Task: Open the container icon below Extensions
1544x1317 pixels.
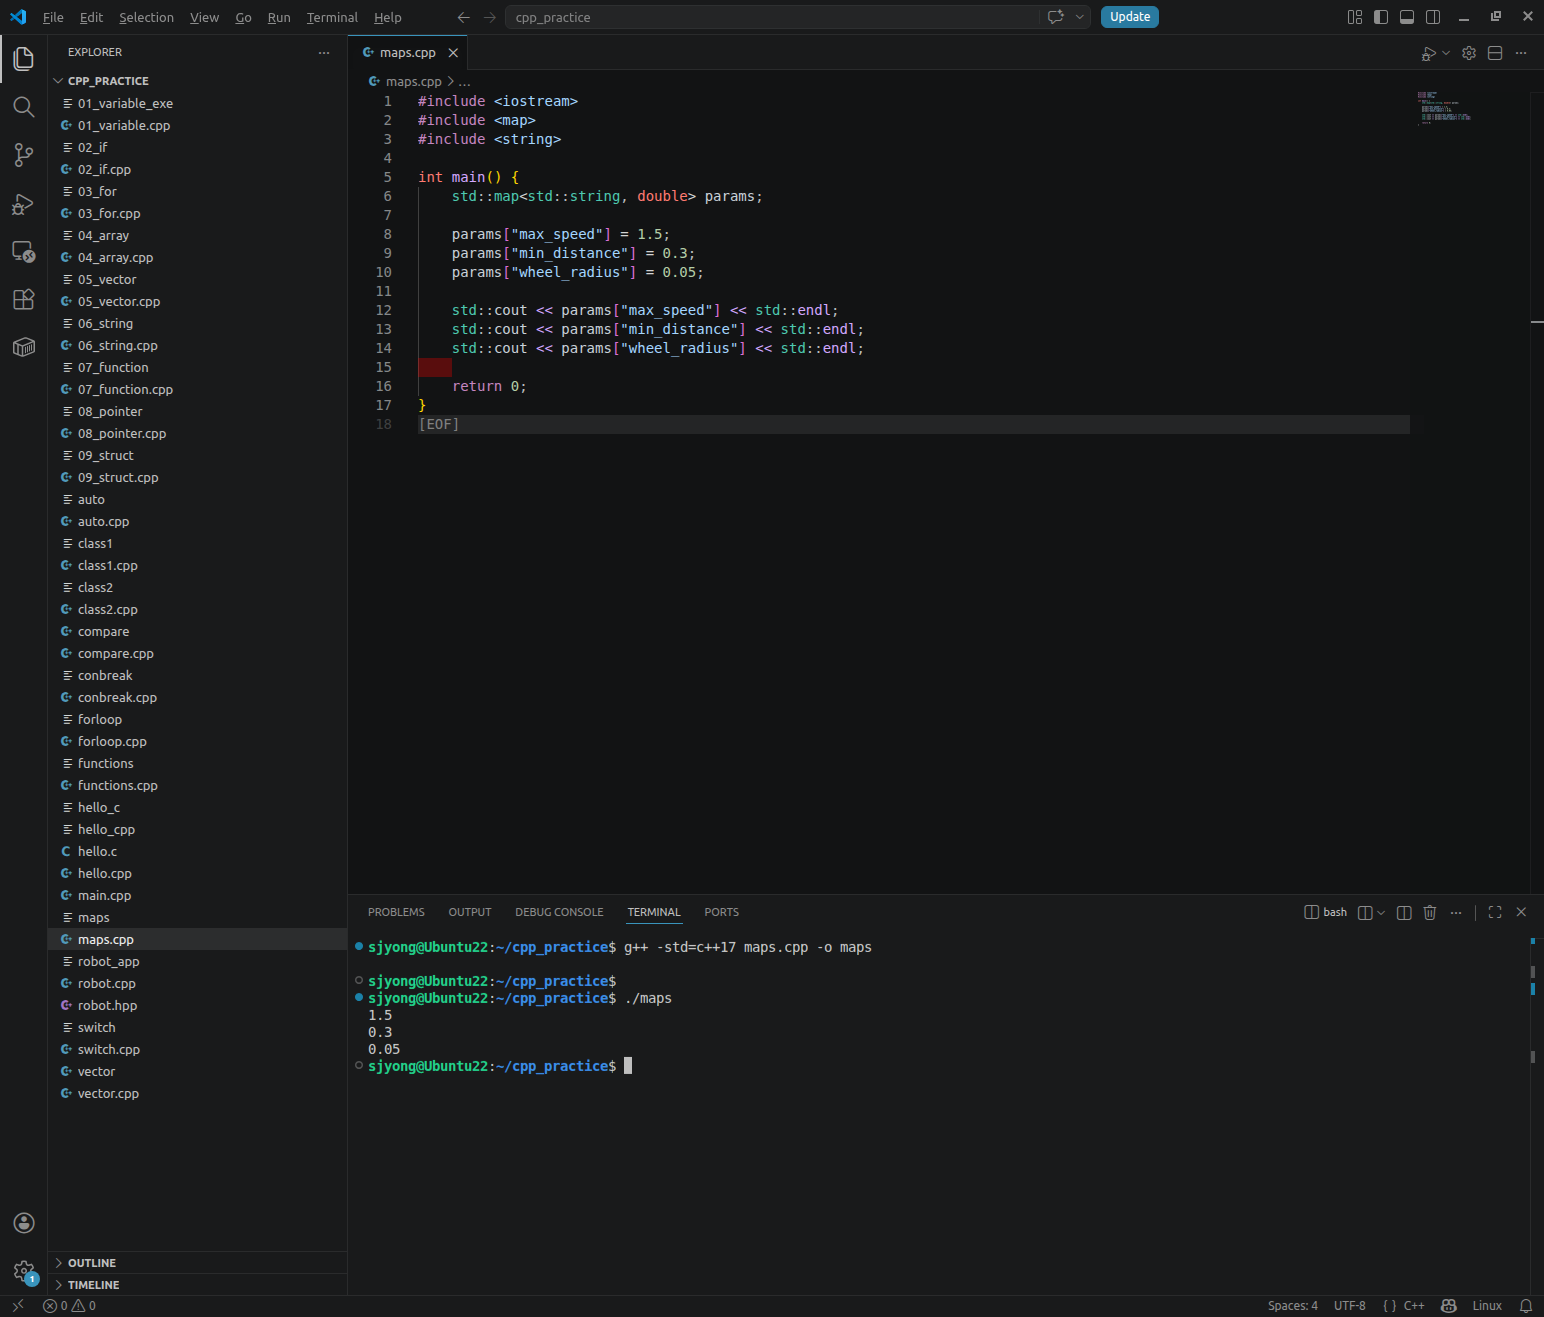Action: pyautogui.click(x=24, y=347)
